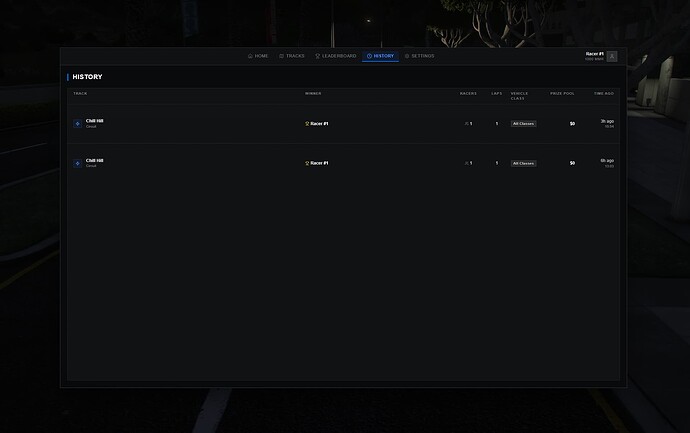This screenshot has height=433, width=690.
Task: Click the Prize Pool column header
Action: tap(562, 93)
